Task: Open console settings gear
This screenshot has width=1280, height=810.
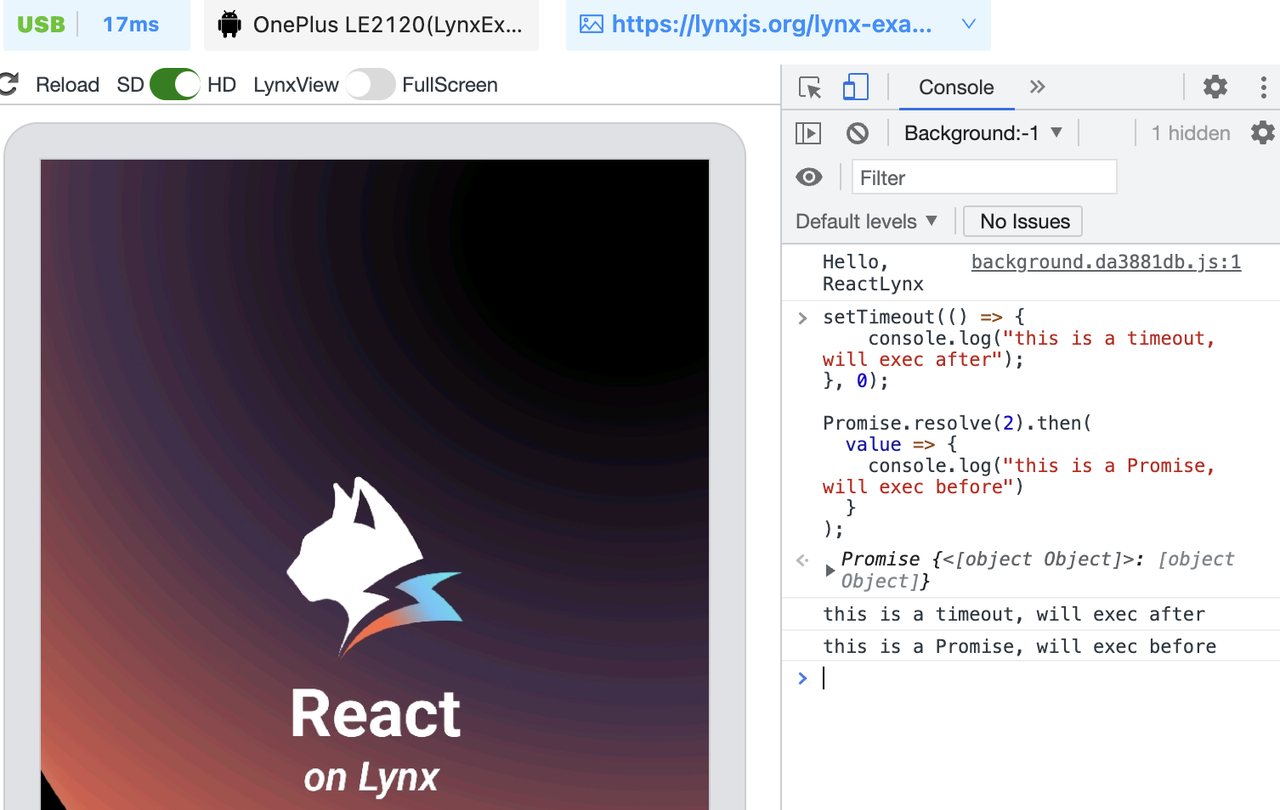Action: [x=1263, y=133]
